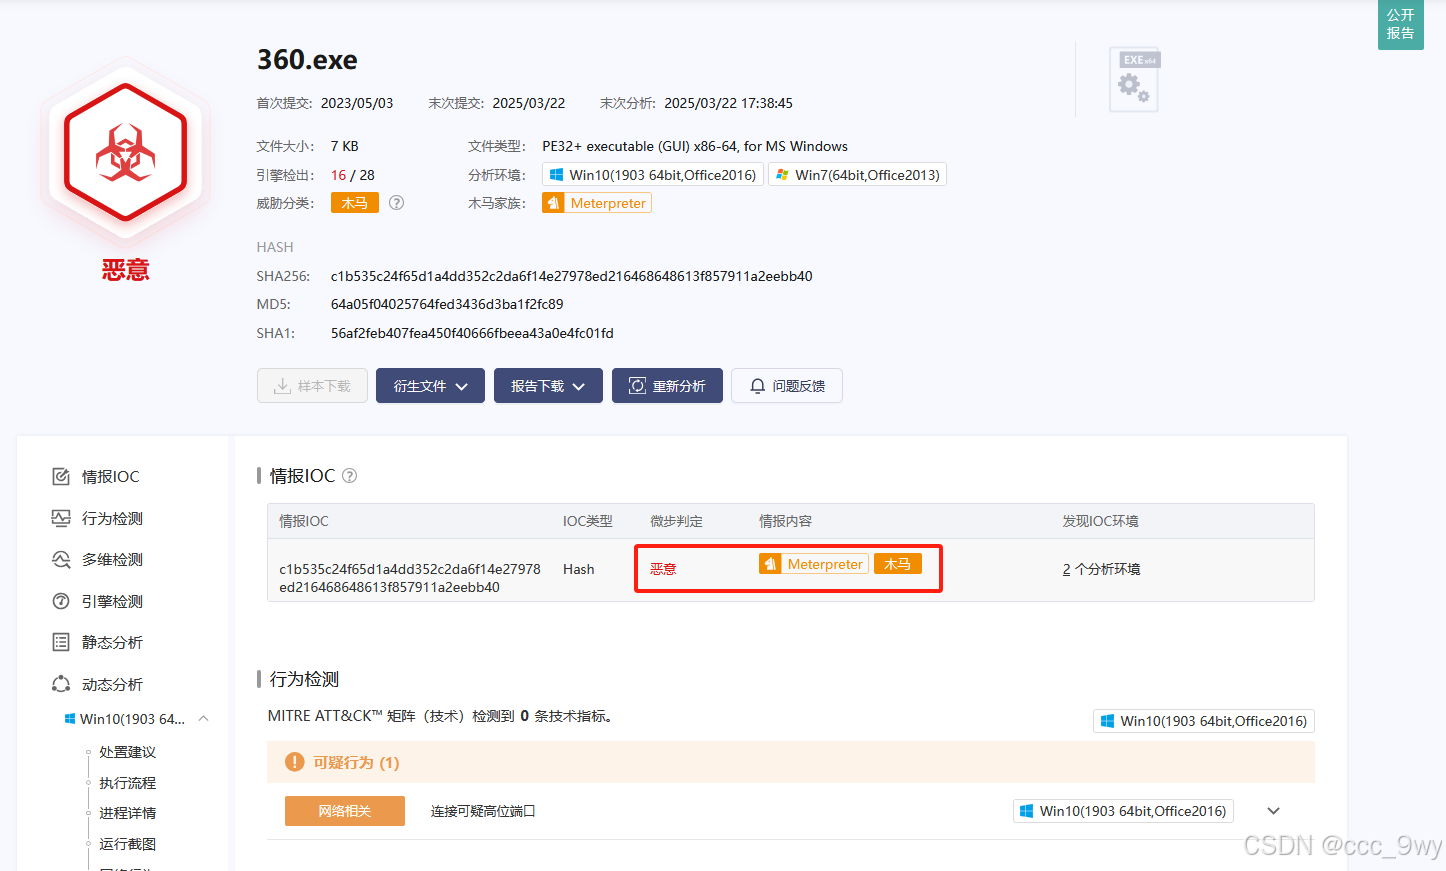This screenshot has width=1446, height=871.
Task: Go to 引擎检测 section in sidebar
Action: click(x=112, y=601)
